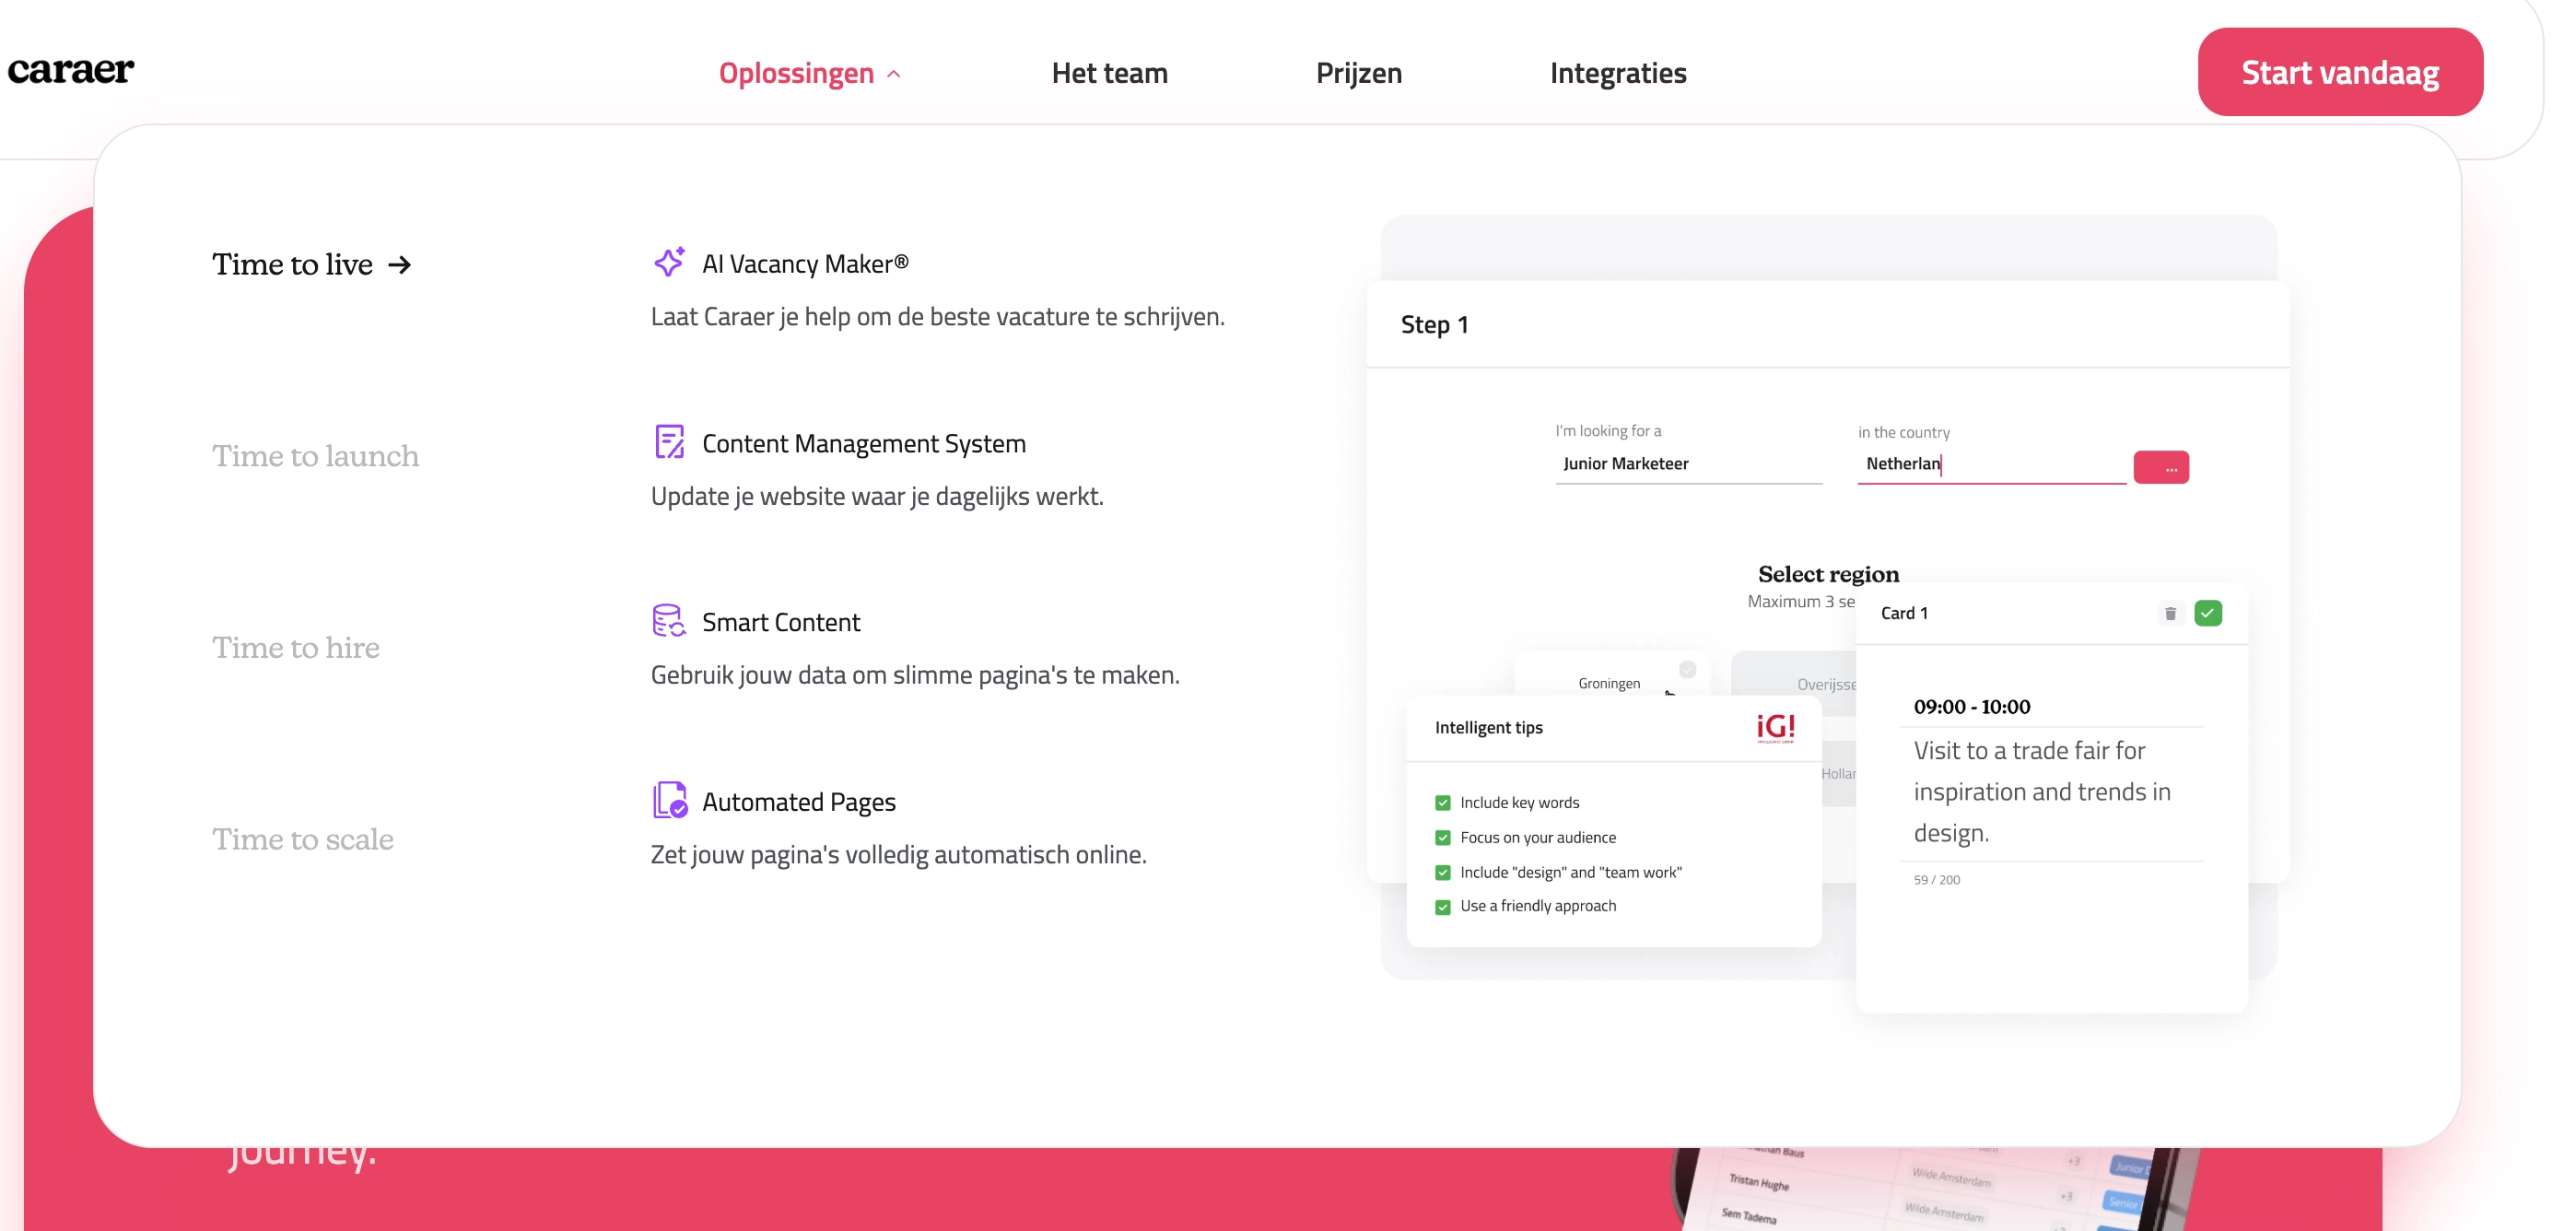Select the Time to launch section
The width and height of the screenshot is (2576, 1231).
(x=315, y=456)
